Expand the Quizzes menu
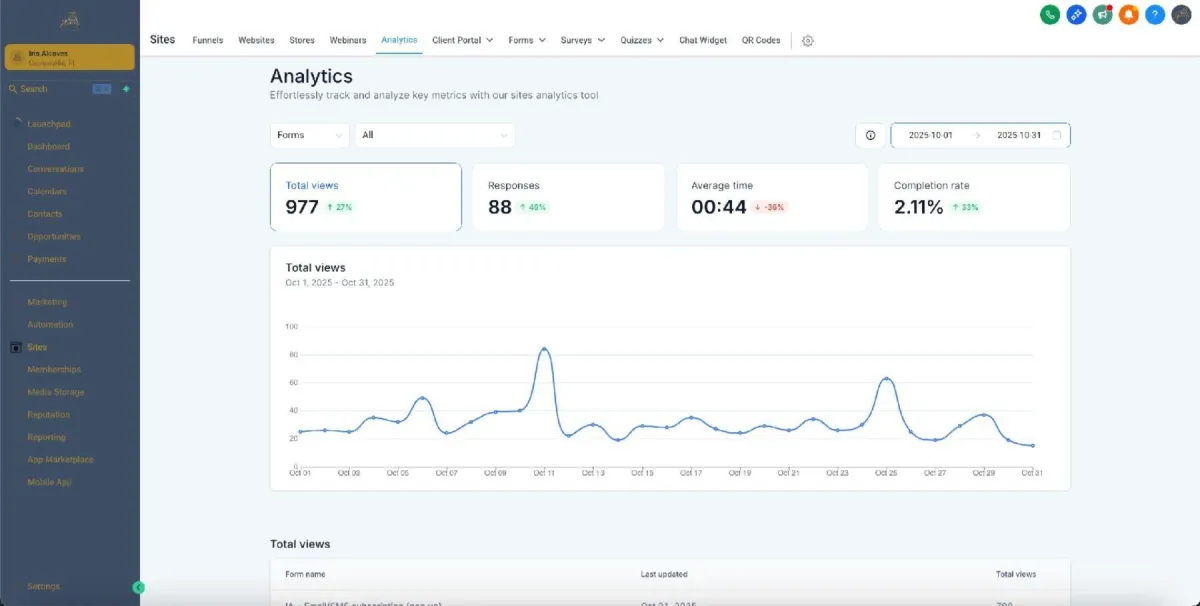 click(x=642, y=40)
